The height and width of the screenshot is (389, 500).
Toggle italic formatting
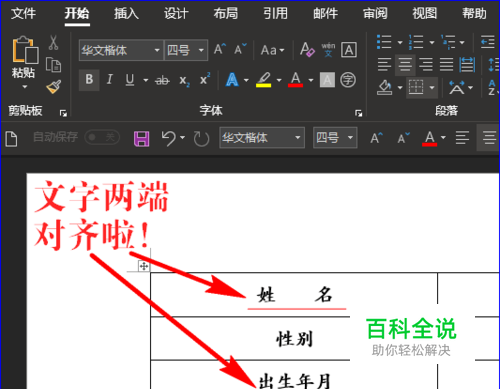pos(109,80)
